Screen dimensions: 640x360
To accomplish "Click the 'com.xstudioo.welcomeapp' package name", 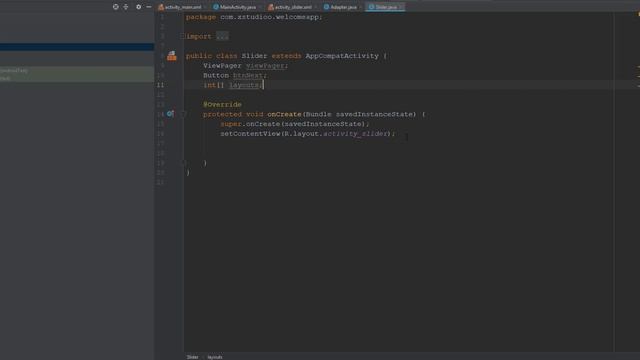I will click(270, 17).
